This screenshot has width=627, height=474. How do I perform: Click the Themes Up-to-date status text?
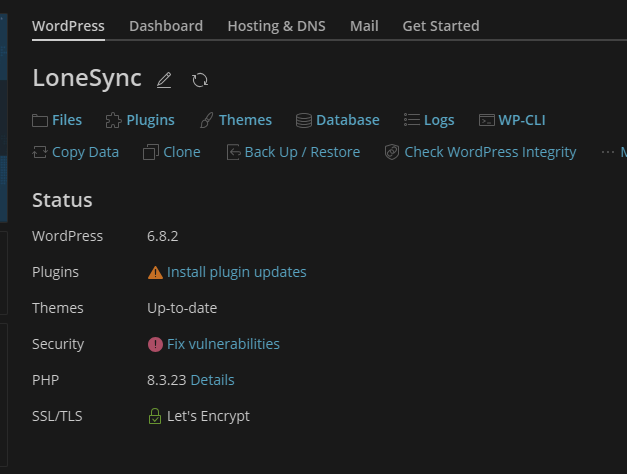coord(182,308)
